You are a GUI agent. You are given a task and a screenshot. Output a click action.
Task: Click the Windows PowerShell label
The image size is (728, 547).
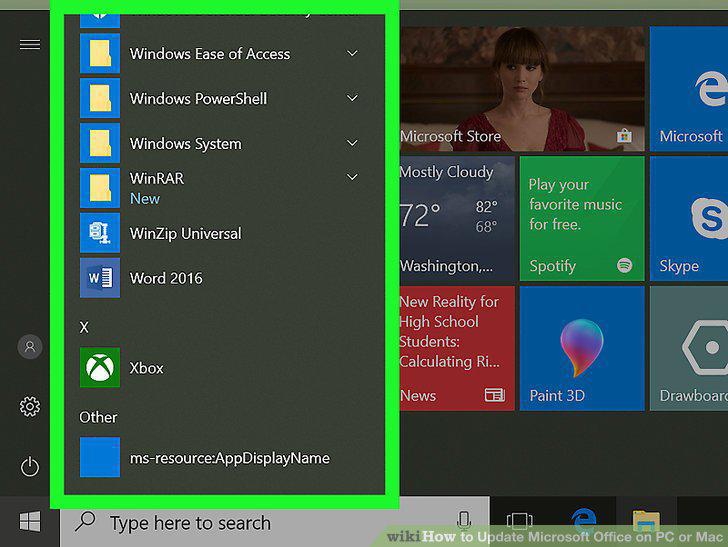tap(198, 98)
